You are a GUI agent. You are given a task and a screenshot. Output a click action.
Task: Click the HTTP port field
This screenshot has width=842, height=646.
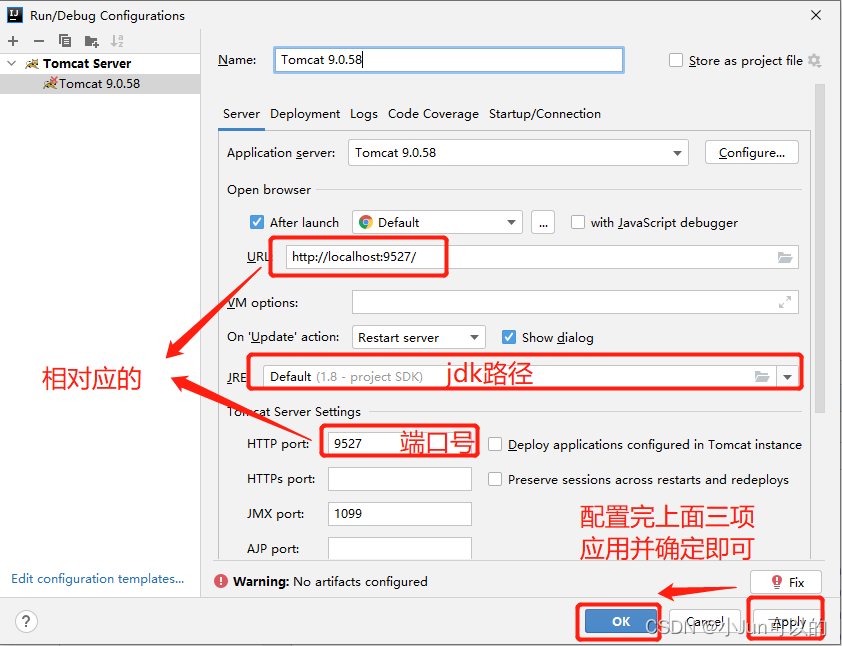pyautogui.click(x=400, y=444)
